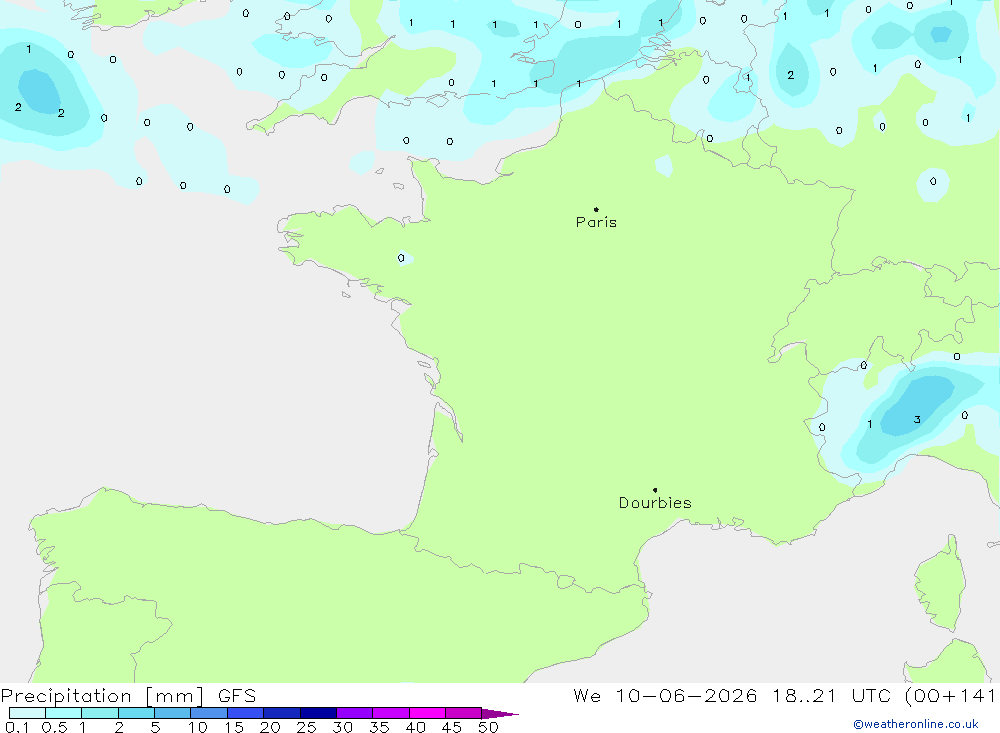Click the legend scale label '10'
Screen dimensions: 1000x733
pyautogui.click(x=198, y=727)
